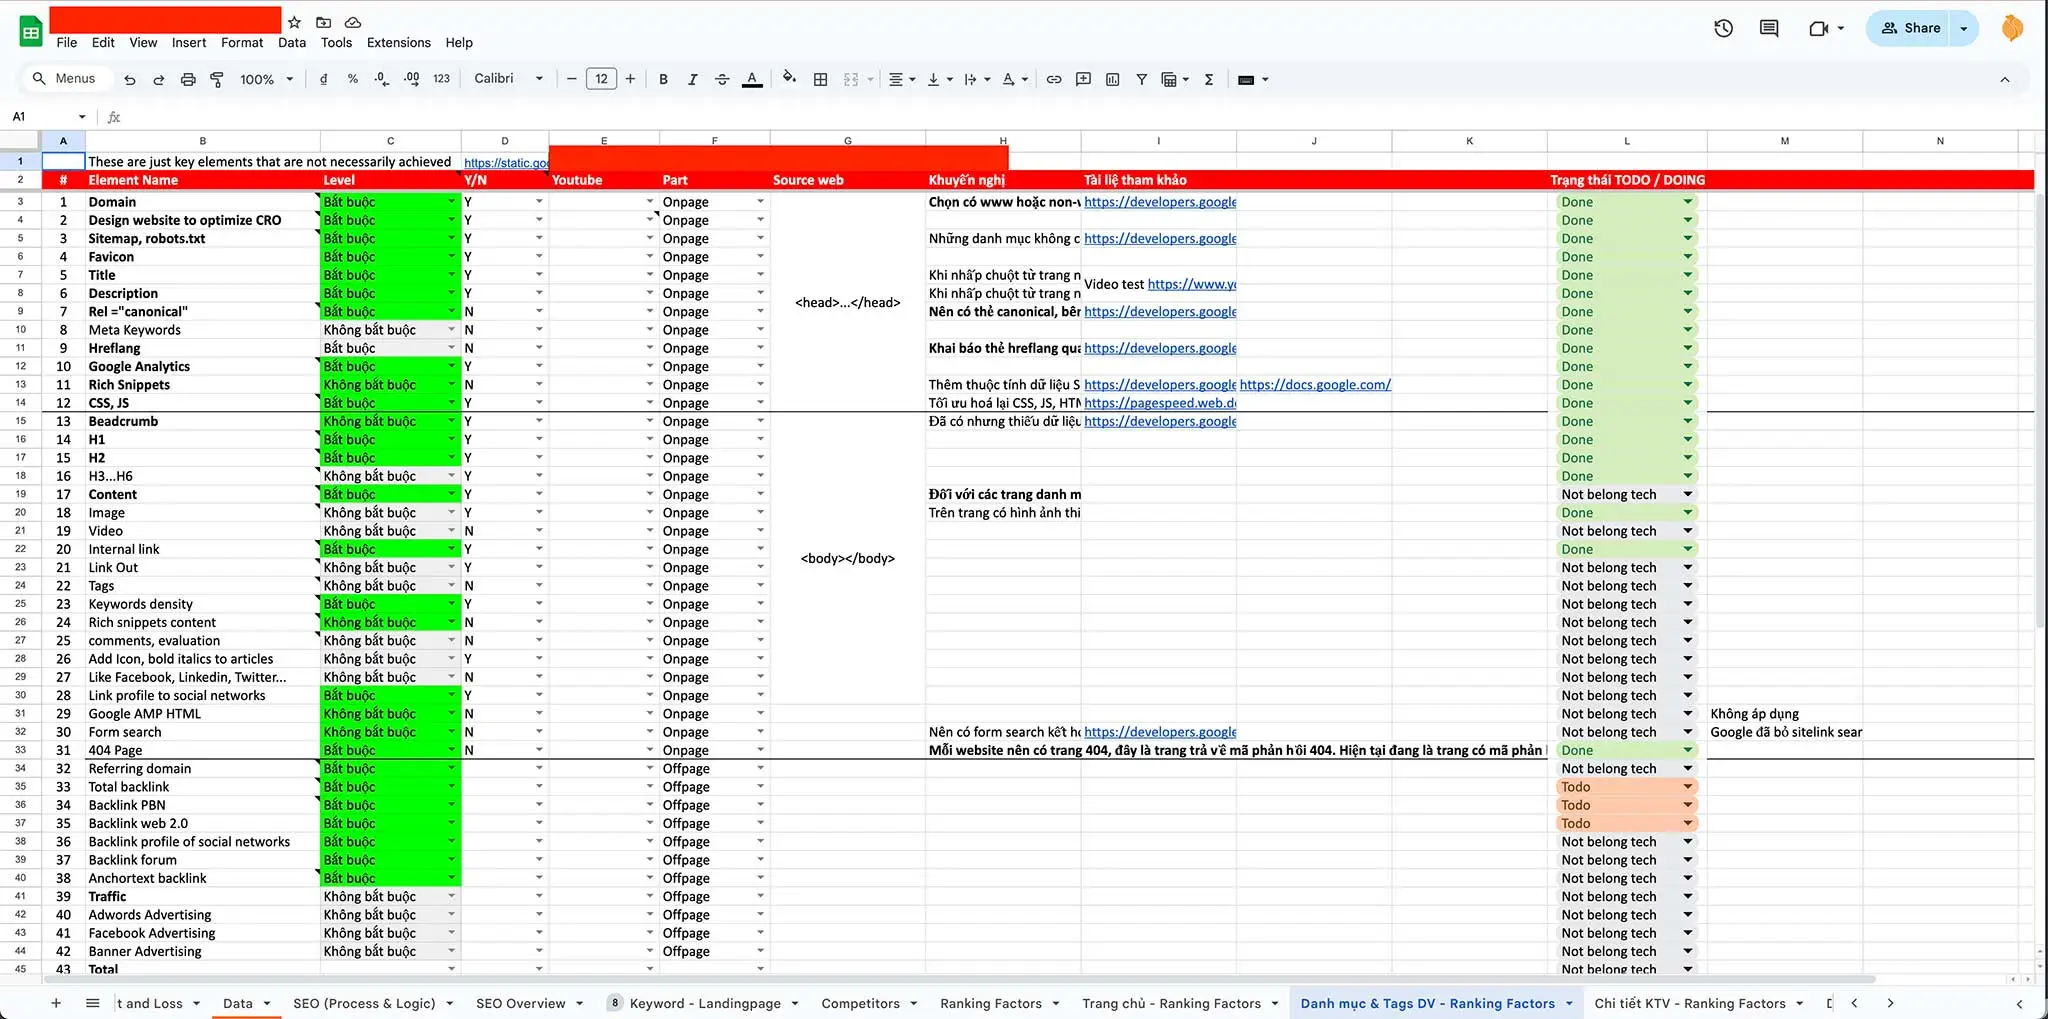
Task: Decrease the font size with minus
Action: click(571, 79)
